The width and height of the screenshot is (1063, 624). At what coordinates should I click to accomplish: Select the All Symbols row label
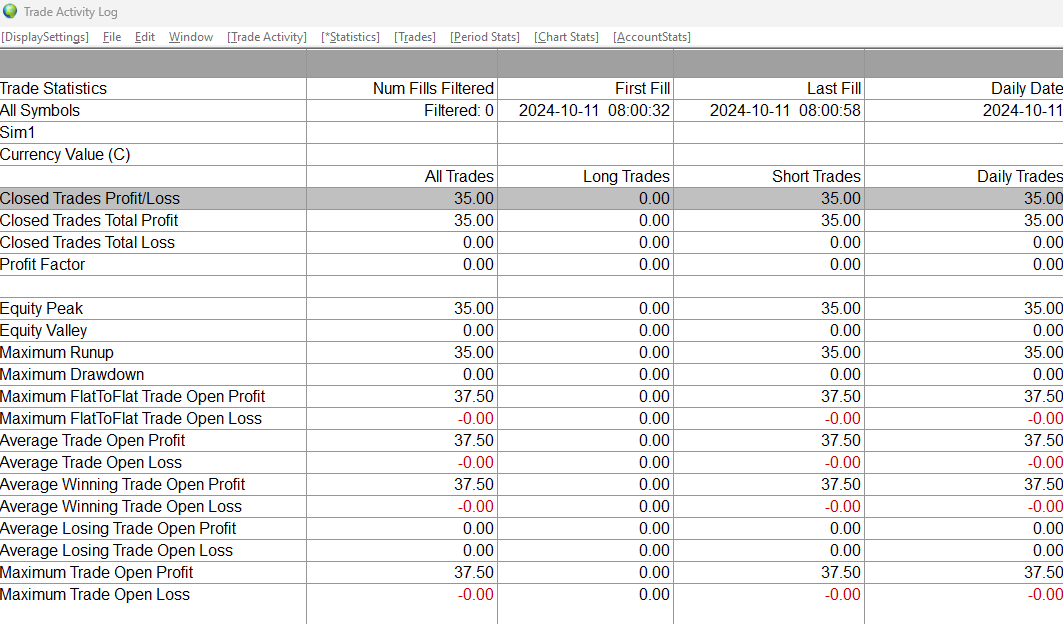[40, 111]
